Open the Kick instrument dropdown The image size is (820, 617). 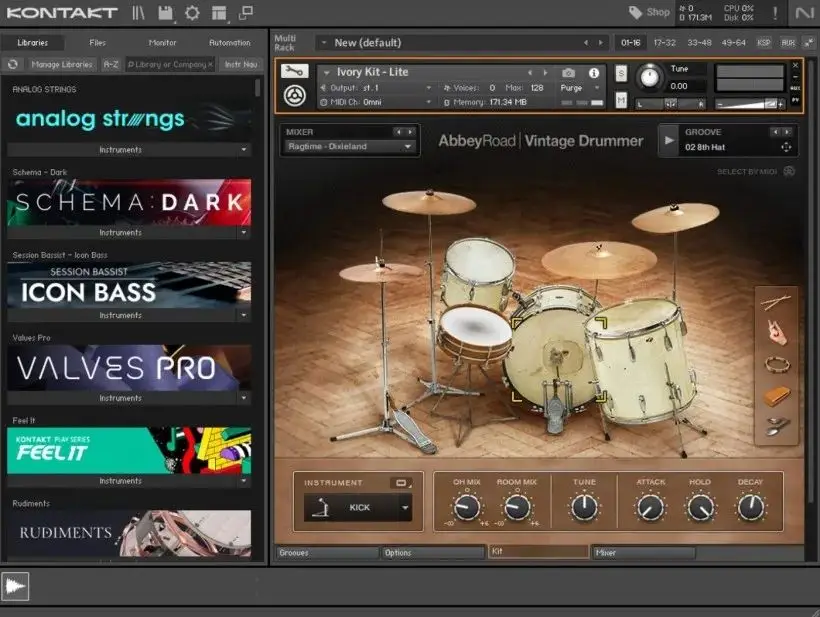405,508
